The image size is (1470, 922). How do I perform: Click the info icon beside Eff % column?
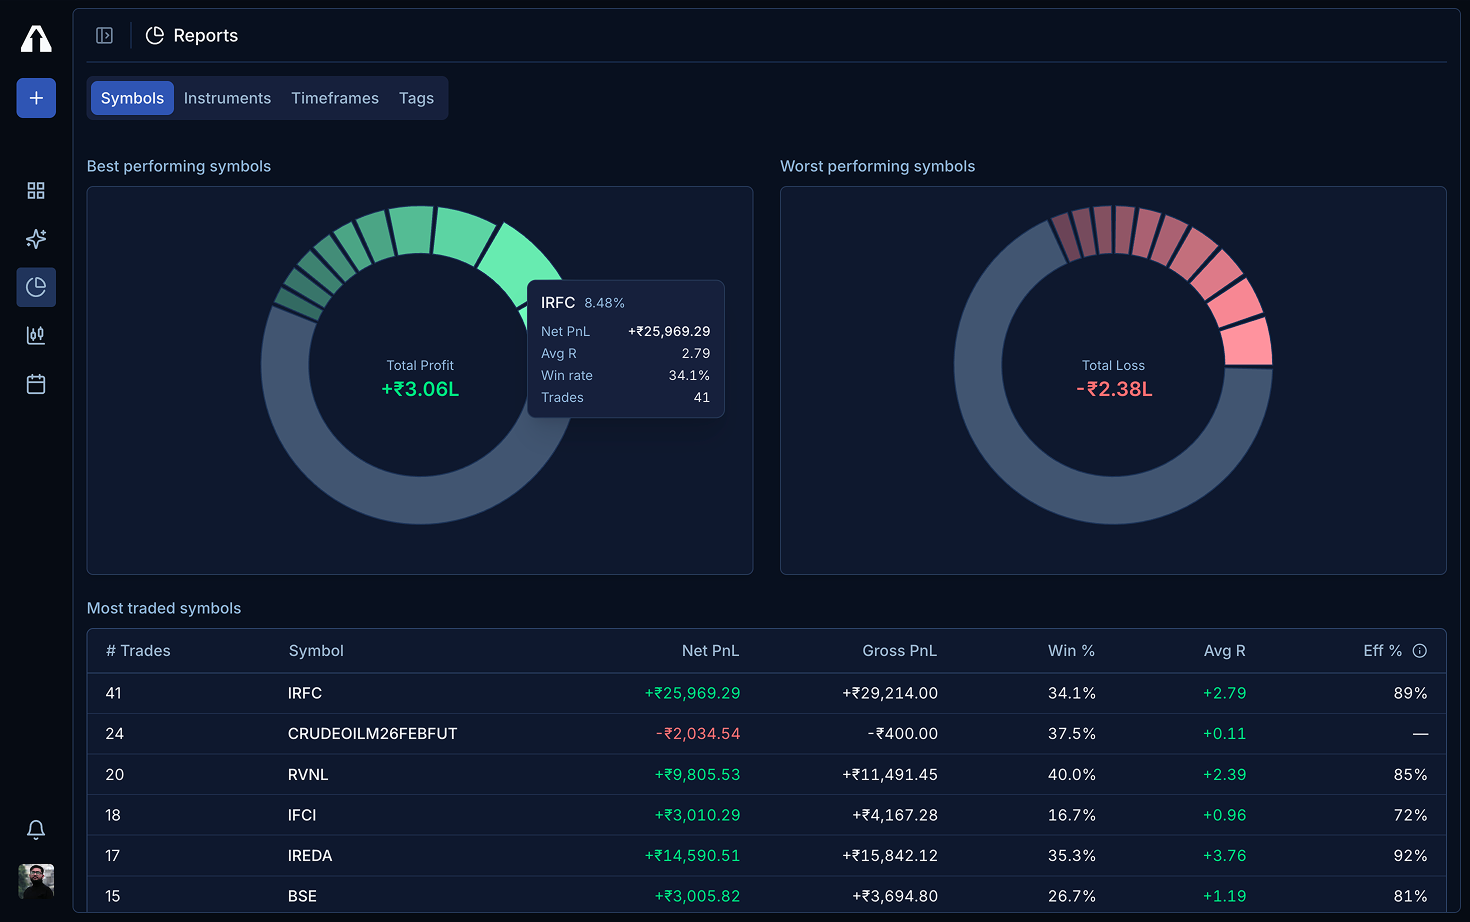[x=1421, y=650]
